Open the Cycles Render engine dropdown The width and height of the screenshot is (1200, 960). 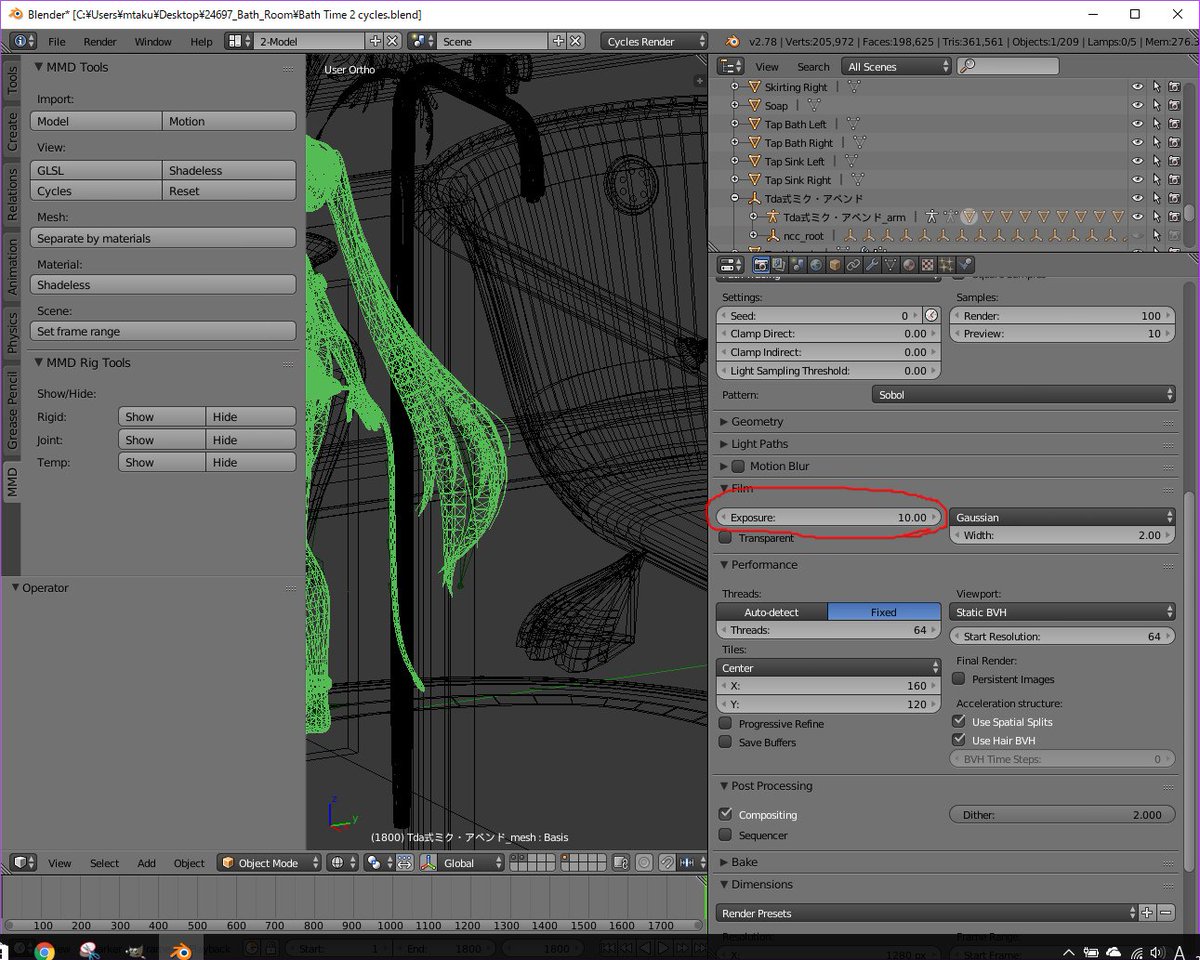(655, 41)
